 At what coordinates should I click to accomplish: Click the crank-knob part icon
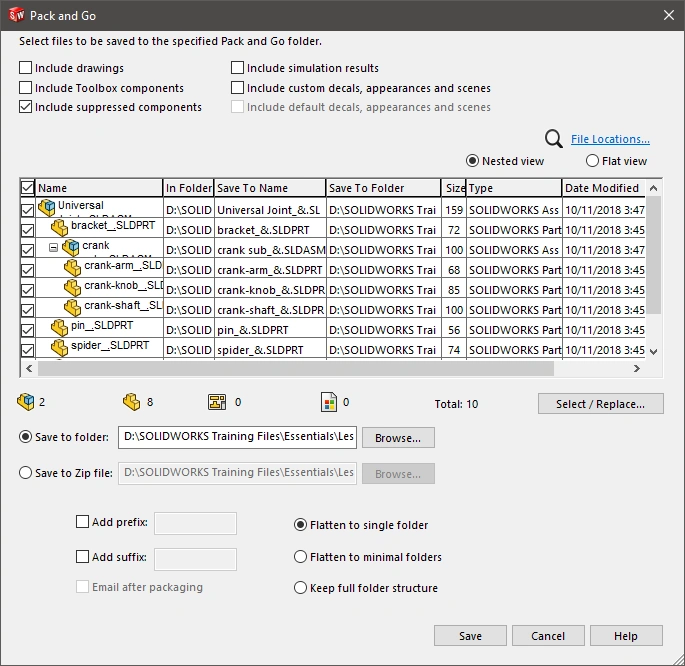tap(73, 287)
